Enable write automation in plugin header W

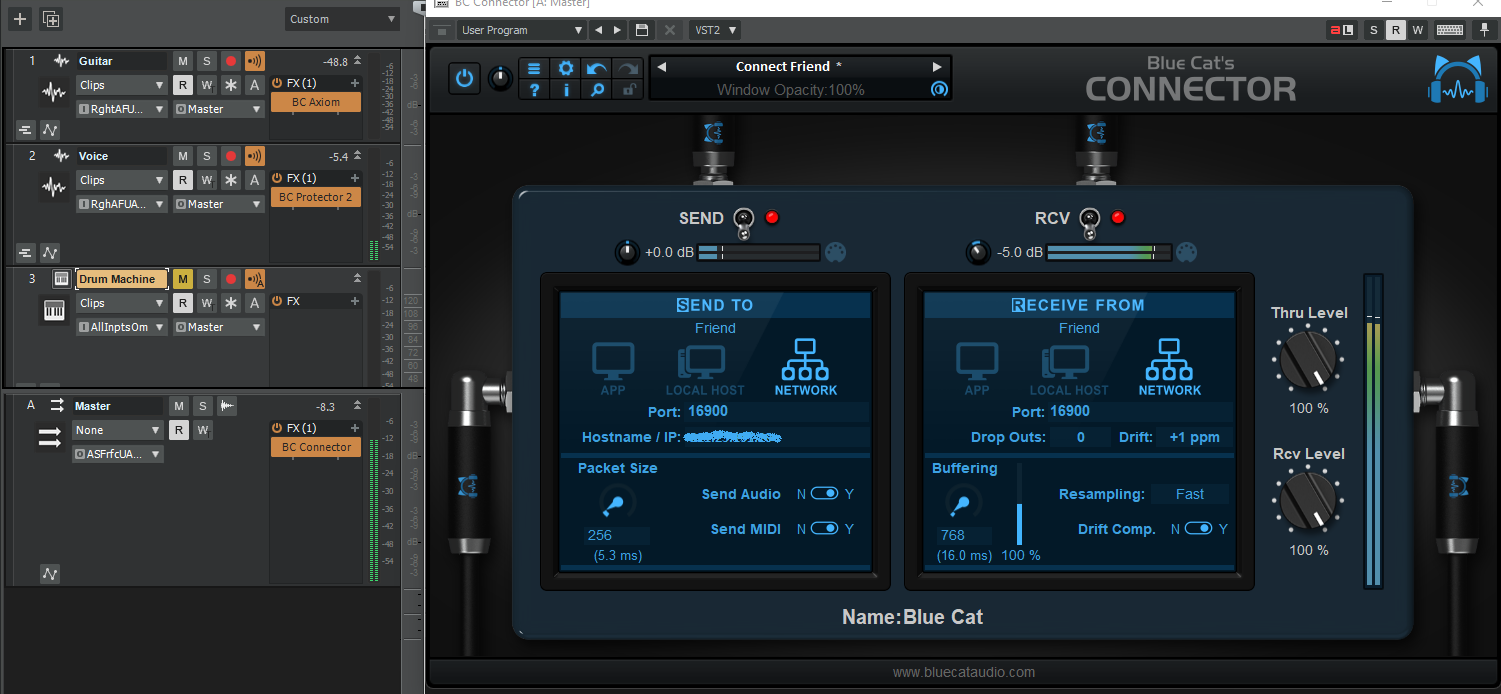(1418, 30)
